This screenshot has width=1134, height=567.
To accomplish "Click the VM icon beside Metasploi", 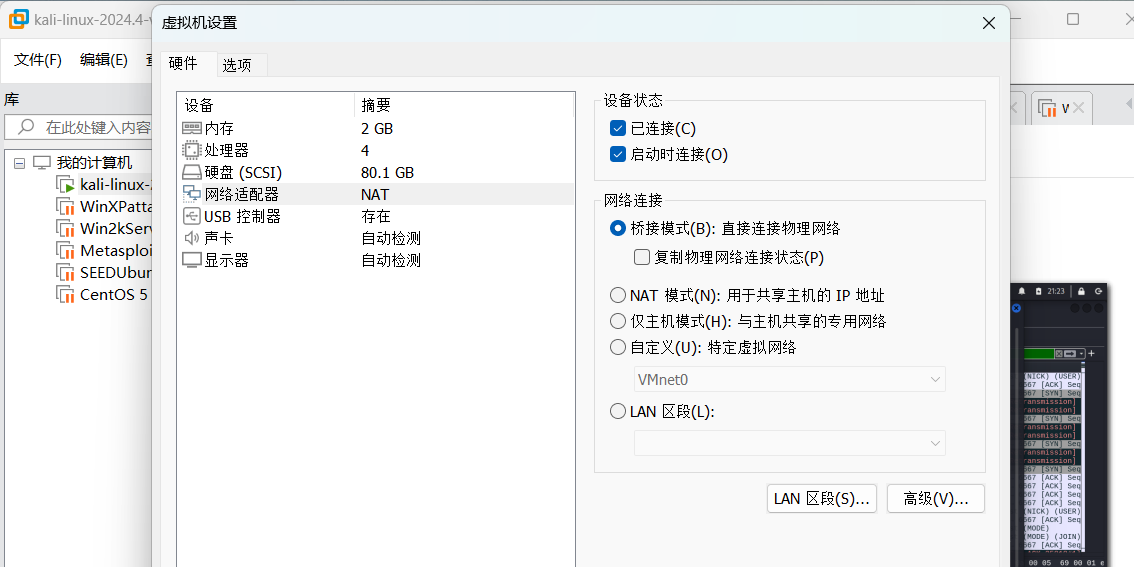I will pyautogui.click(x=66, y=250).
